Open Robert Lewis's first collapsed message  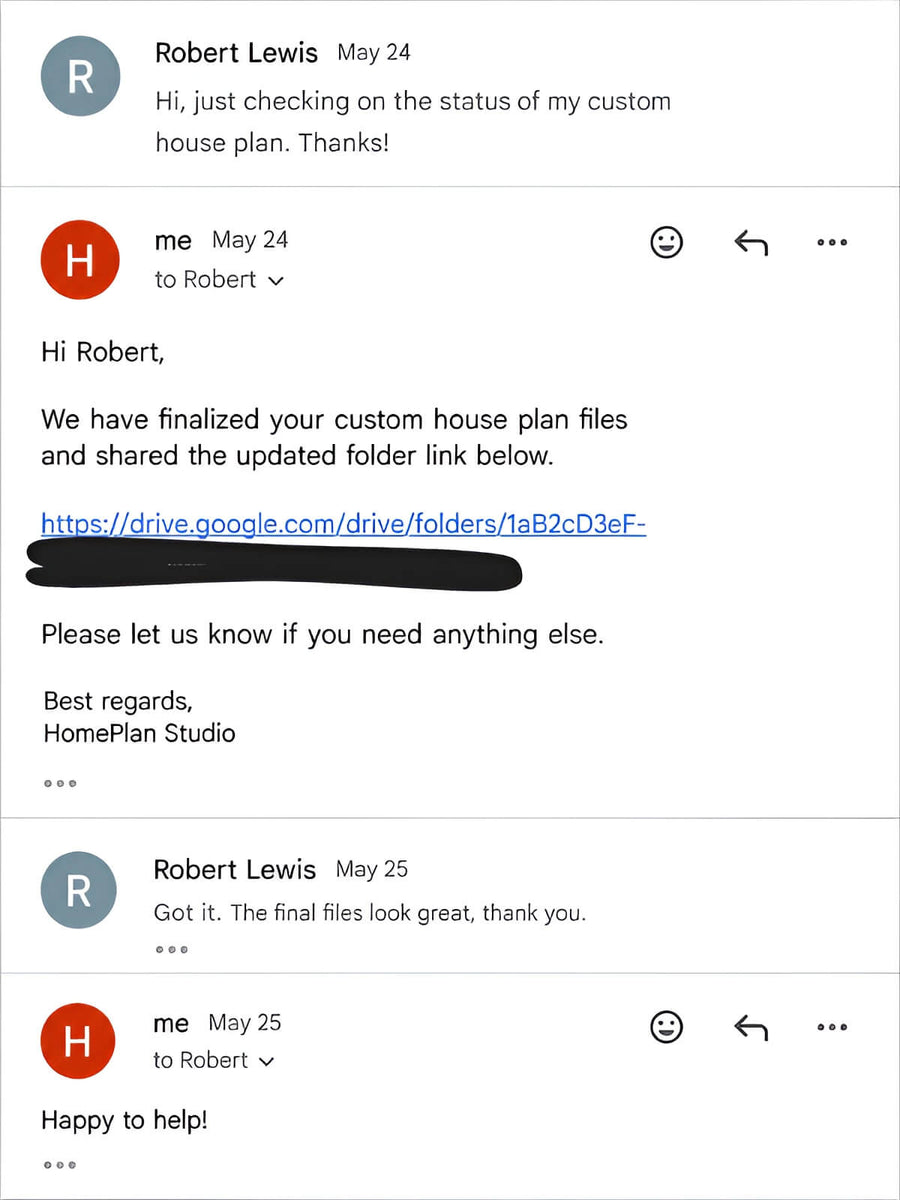[x=450, y=94]
